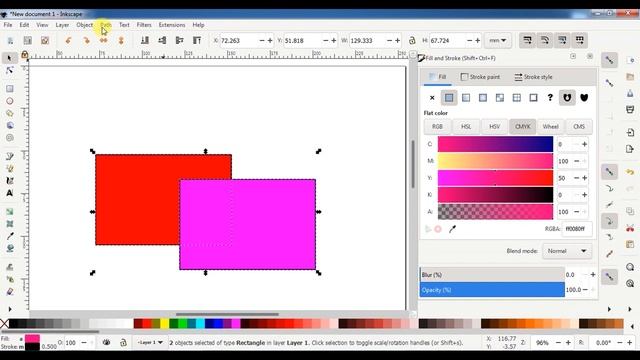Screen dimensions: 640x360
Task: Select radial gradient fill type
Action: 483,98
